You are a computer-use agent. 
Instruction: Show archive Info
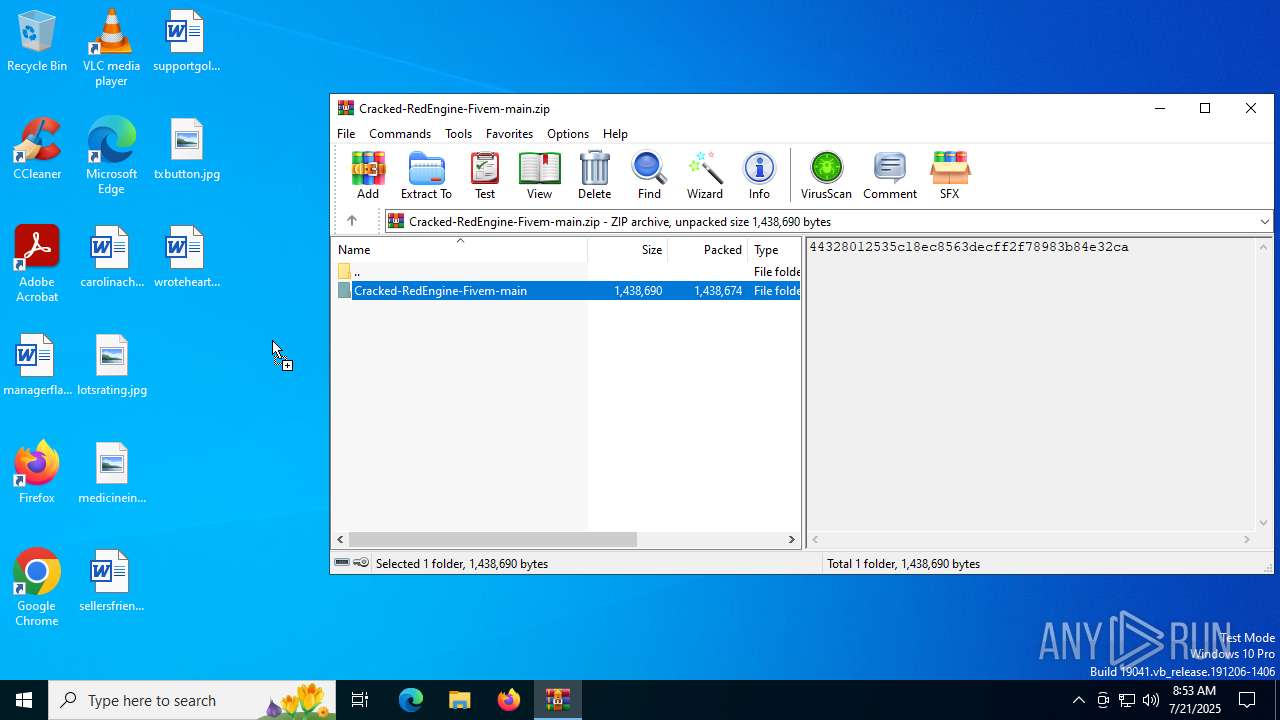coord(759,175)
